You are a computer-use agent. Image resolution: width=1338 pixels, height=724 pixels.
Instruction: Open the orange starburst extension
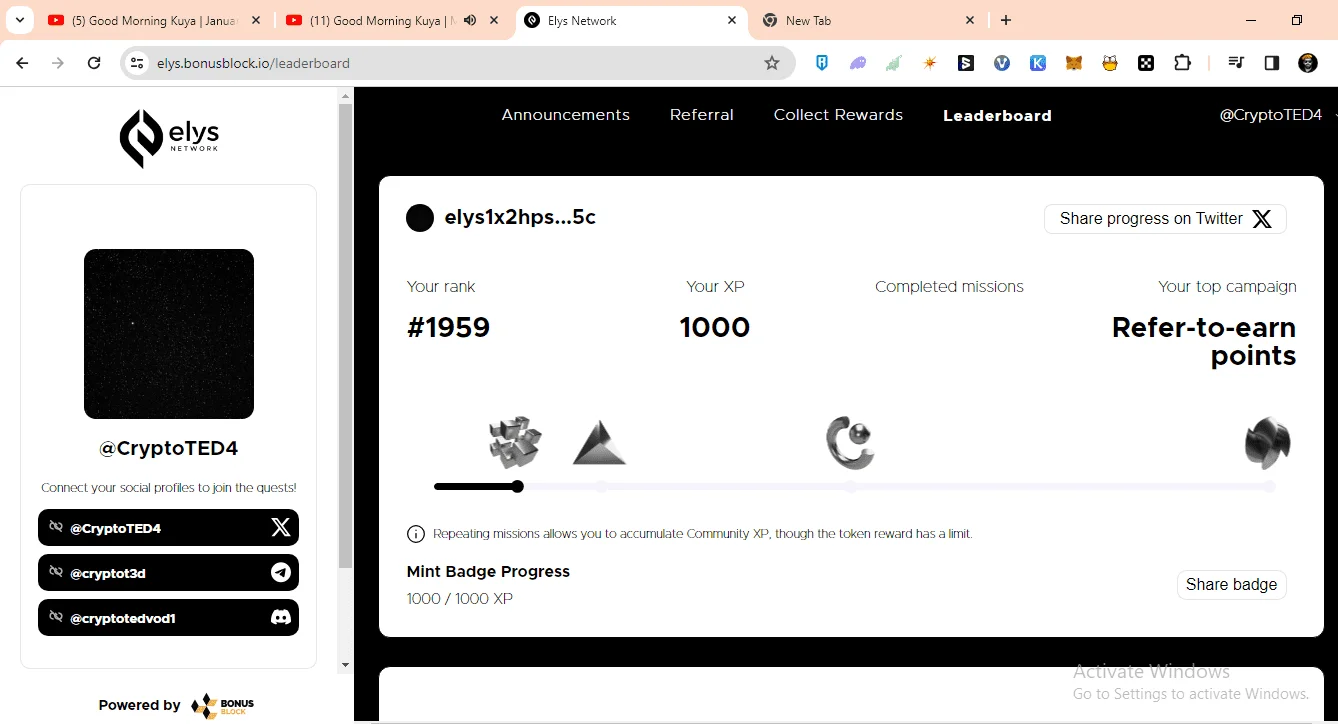(x=930, y=63)
